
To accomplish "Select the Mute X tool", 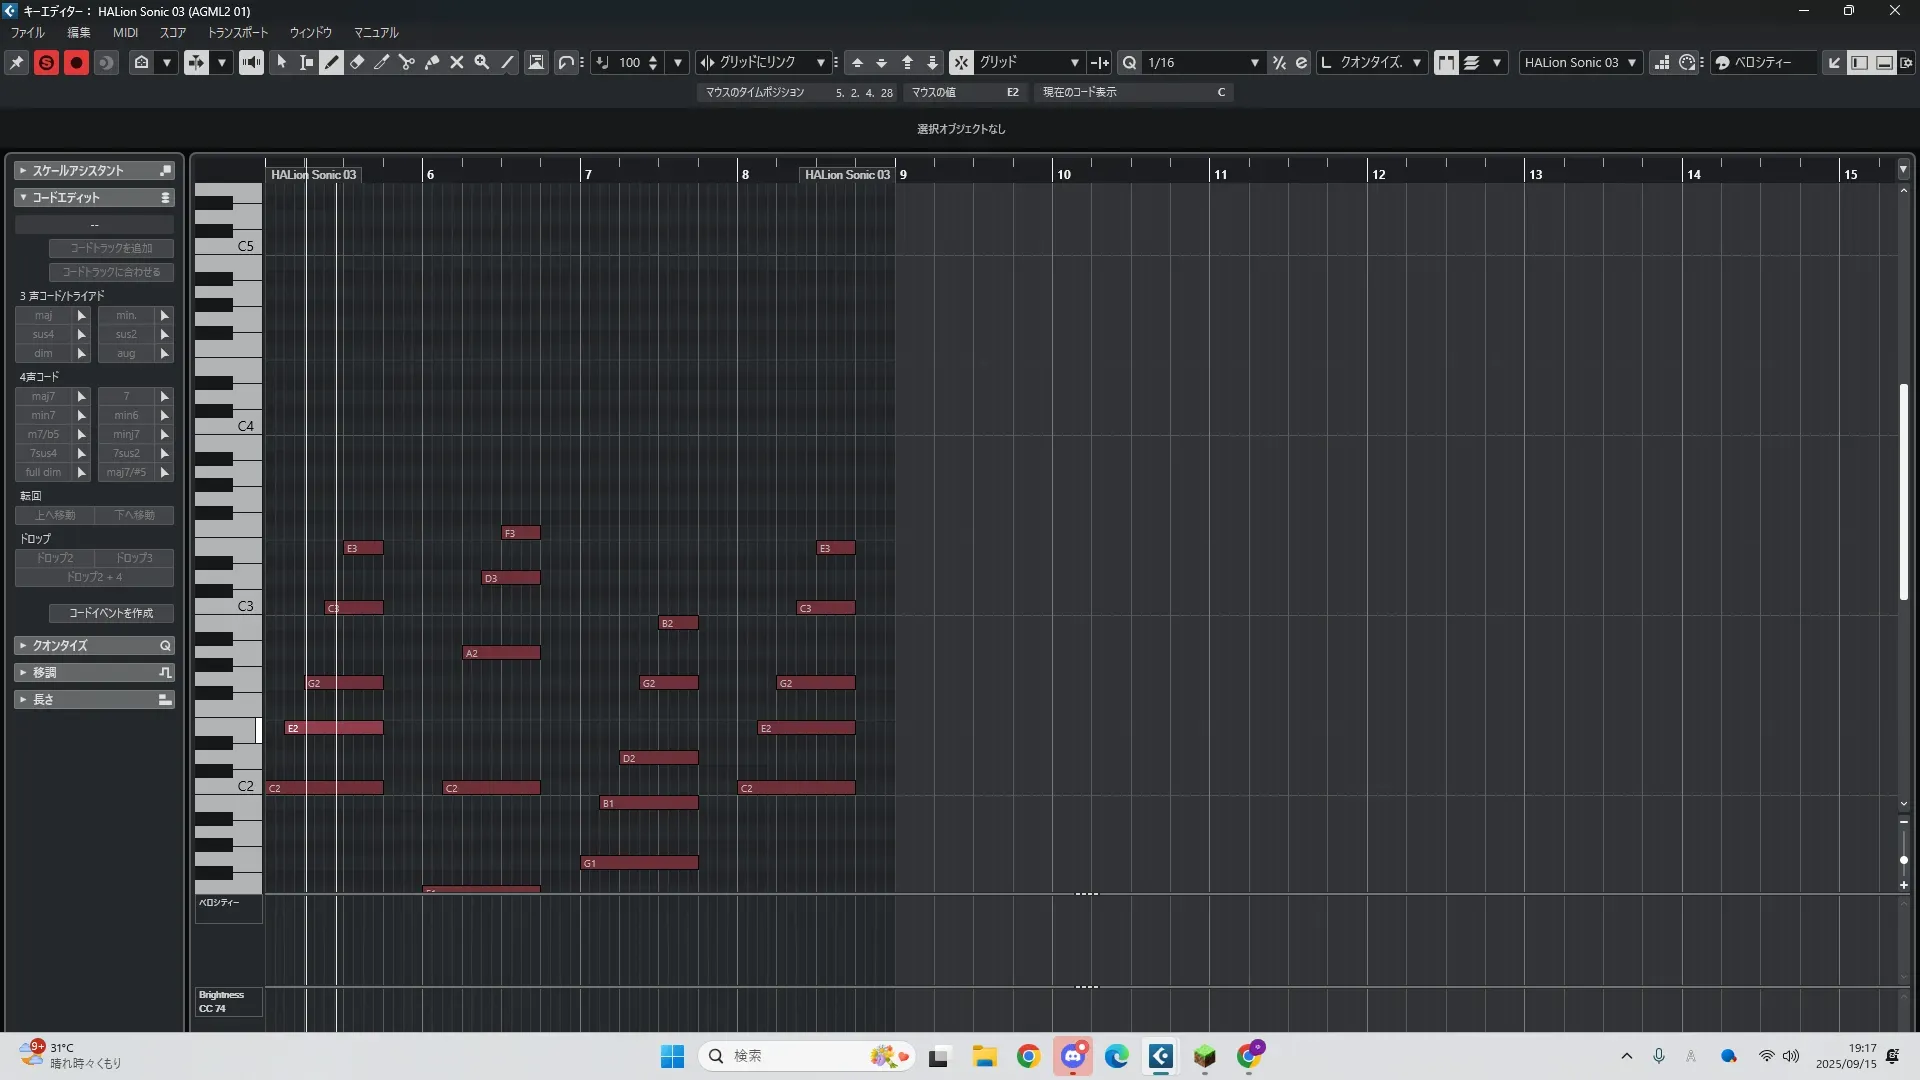I will pos(457,62).
